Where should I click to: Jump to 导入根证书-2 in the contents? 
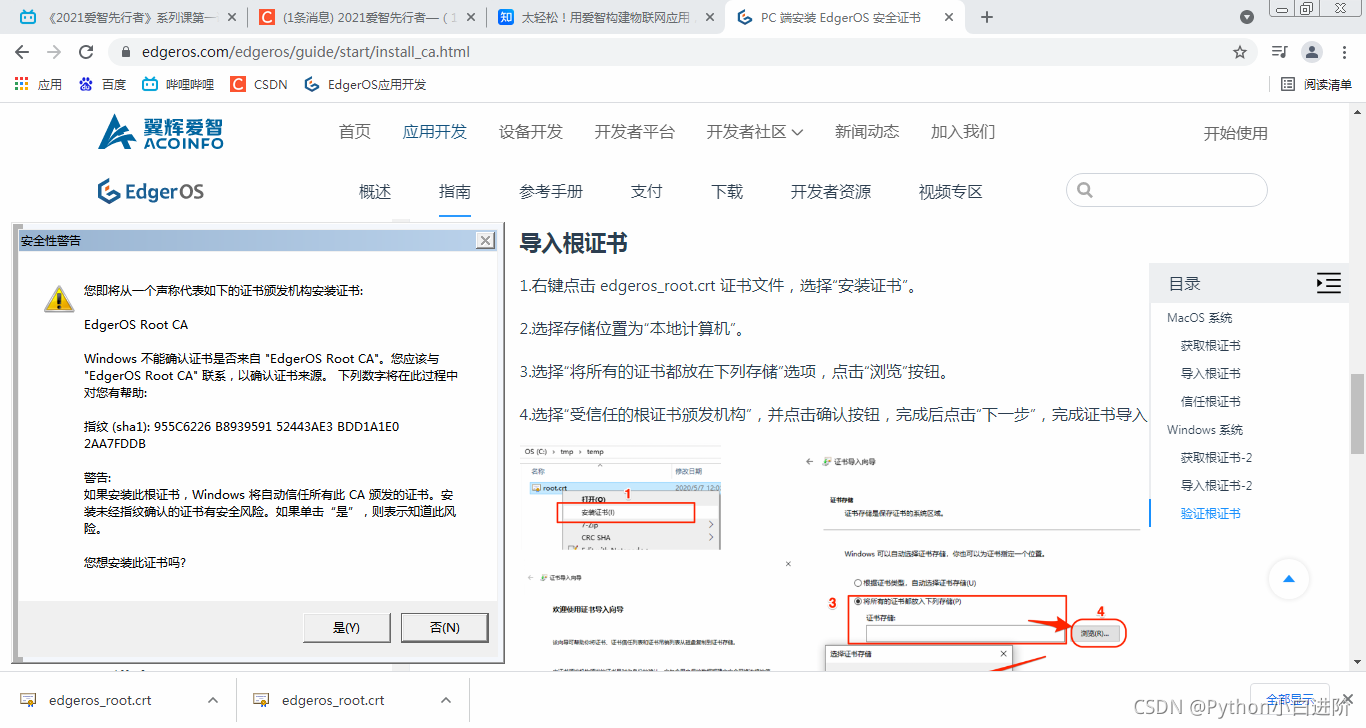[x=1216, y=486]
